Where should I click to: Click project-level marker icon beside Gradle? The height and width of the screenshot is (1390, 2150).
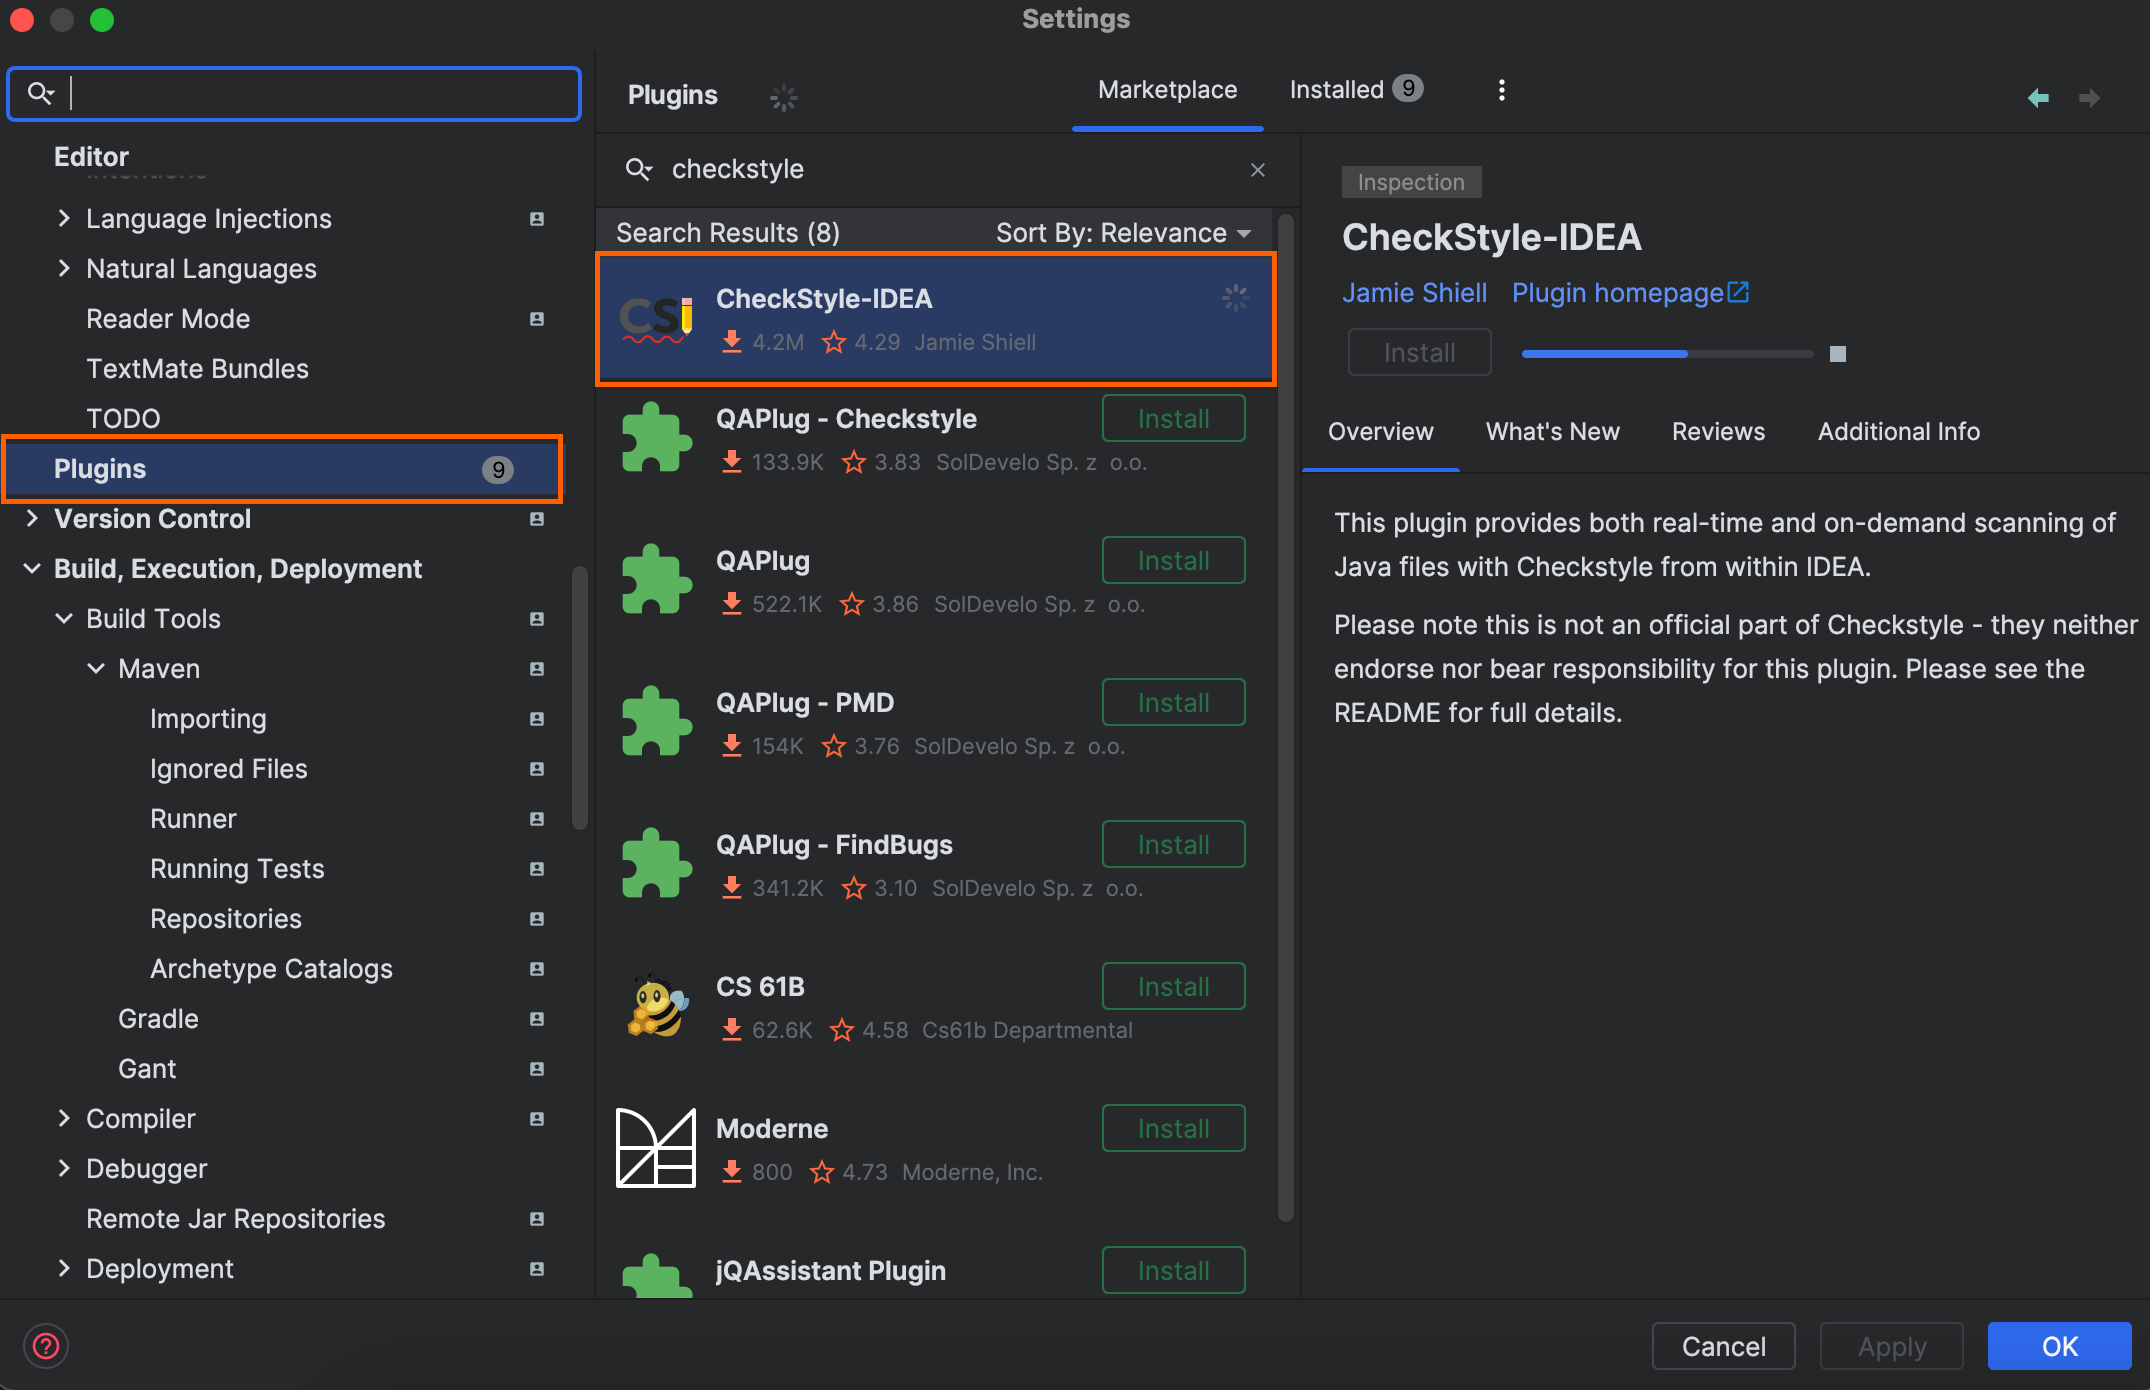pos(537,1019)
